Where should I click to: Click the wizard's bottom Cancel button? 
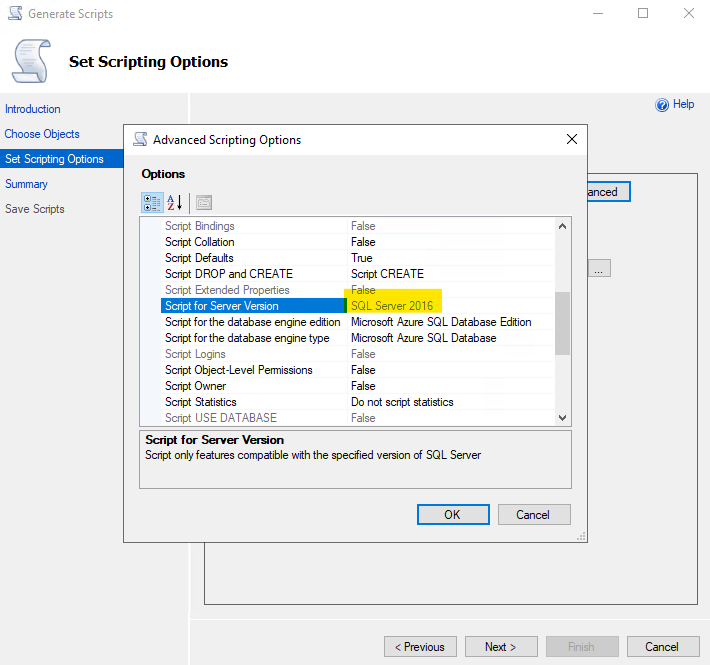pyautogui.click(x=663, y=646)
